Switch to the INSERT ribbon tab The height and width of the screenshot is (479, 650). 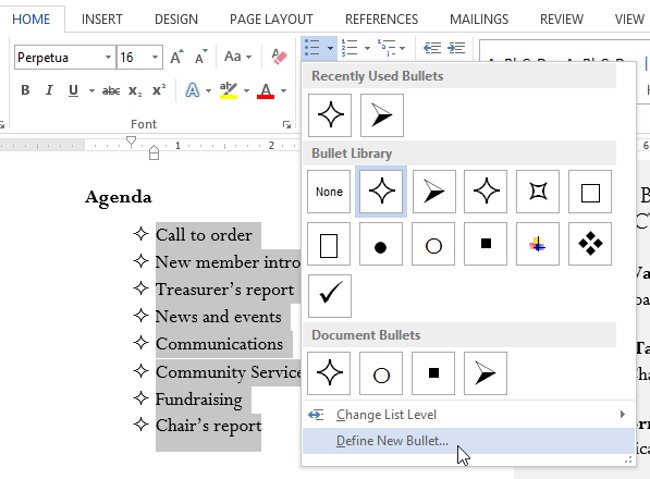point(102,19)
